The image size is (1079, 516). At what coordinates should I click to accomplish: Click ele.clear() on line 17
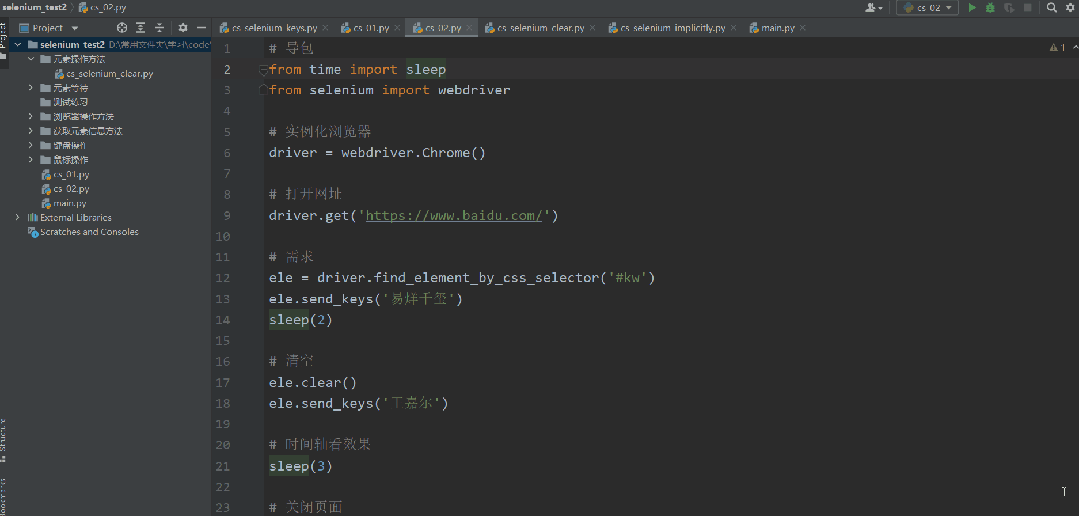point(313,383)
